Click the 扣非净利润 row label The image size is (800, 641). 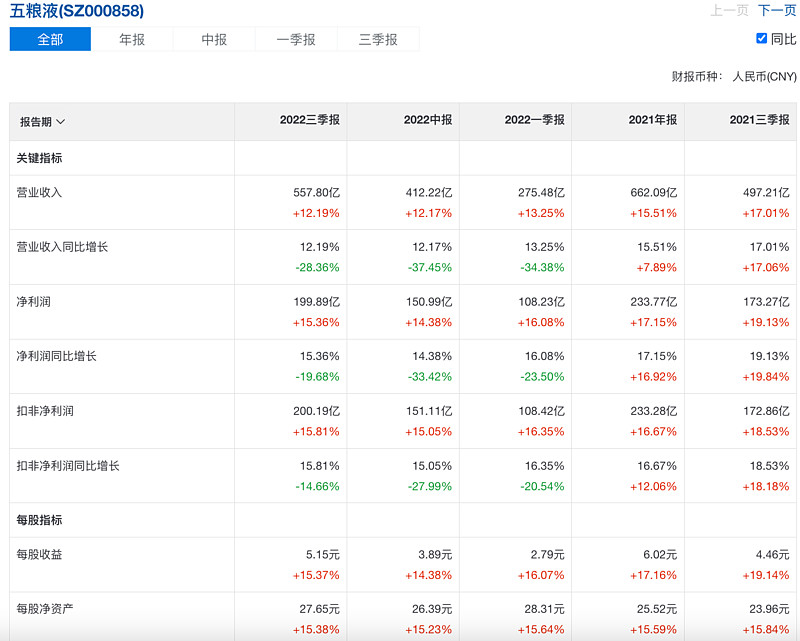[x=46, y=411]
